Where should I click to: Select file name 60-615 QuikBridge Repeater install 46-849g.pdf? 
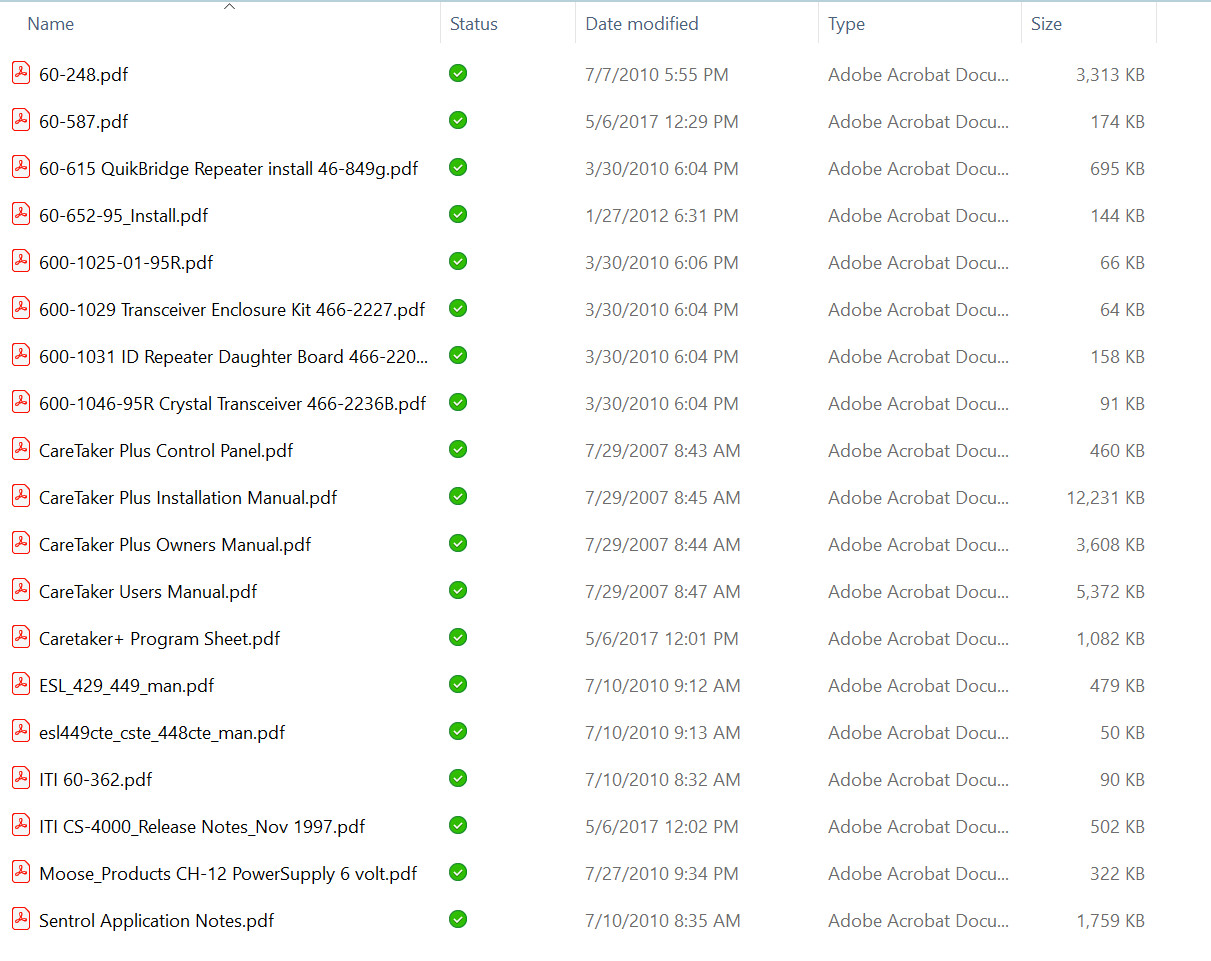228,169
